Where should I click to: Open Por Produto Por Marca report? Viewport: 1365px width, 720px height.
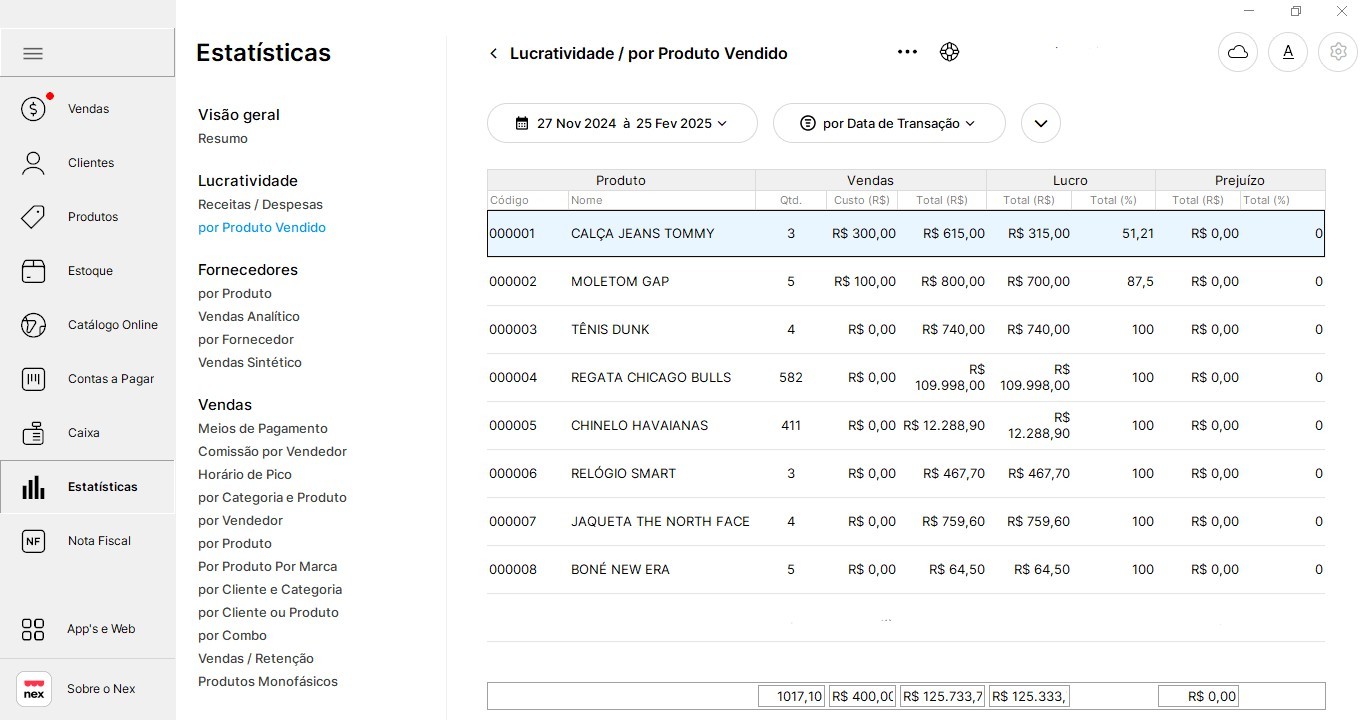click(x=267, y=567)
